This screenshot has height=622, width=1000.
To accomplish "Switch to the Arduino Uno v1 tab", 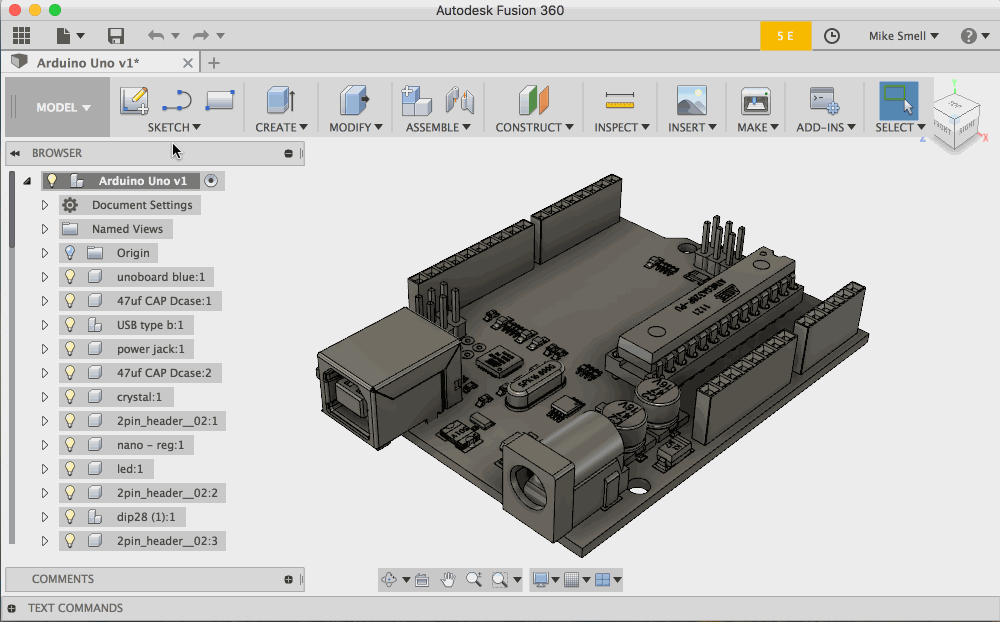I will [88, 63].
